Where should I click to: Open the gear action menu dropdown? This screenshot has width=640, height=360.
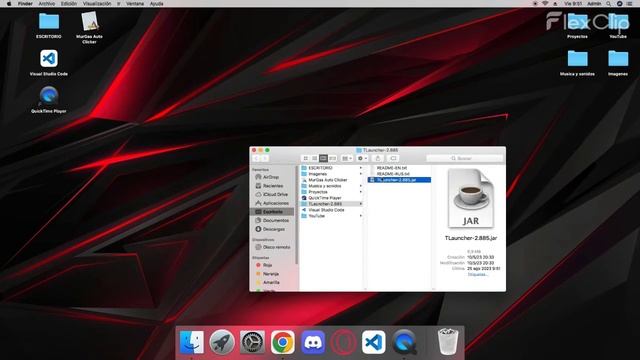(x=362, y=158)
